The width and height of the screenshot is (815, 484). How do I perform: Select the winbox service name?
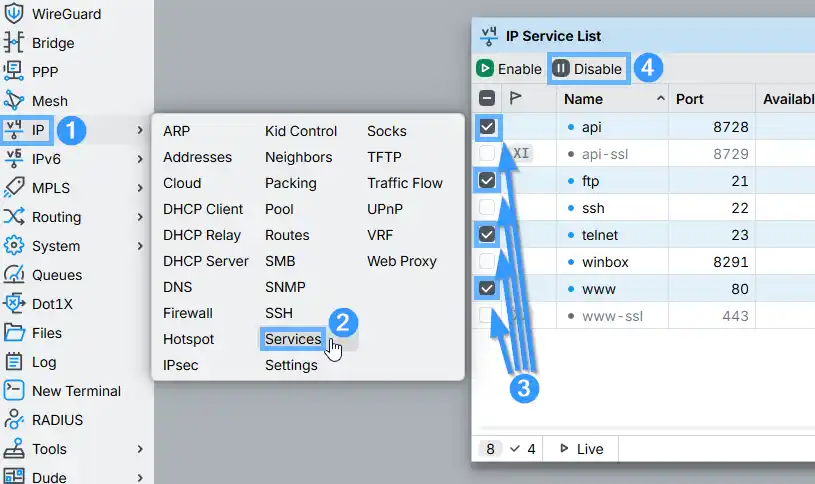[605, 262]
